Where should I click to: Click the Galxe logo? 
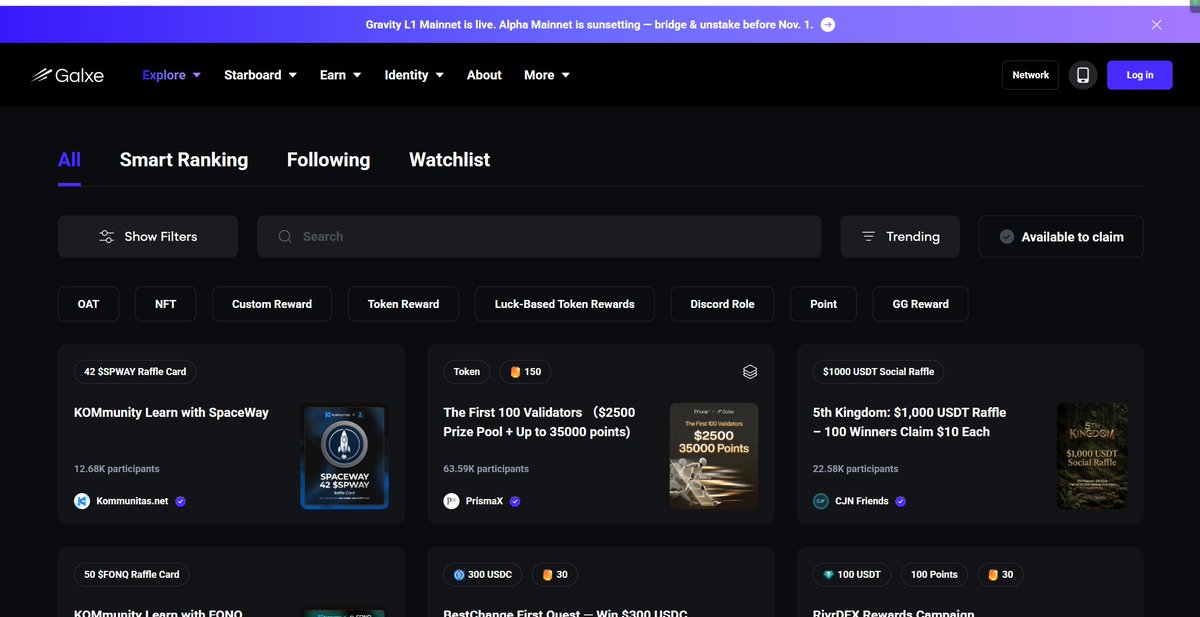(67, 75)
